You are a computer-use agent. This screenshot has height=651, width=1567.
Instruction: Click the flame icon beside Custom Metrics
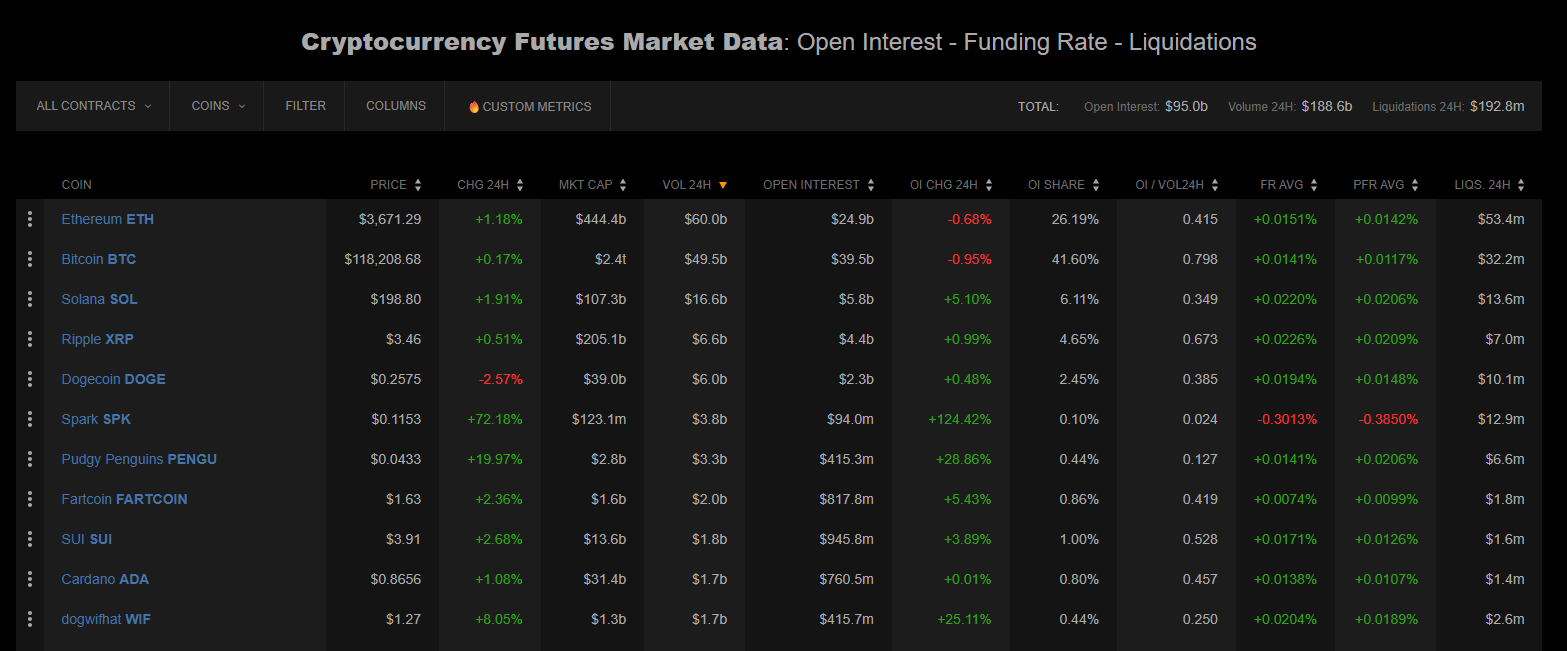(x=474, y=107)
